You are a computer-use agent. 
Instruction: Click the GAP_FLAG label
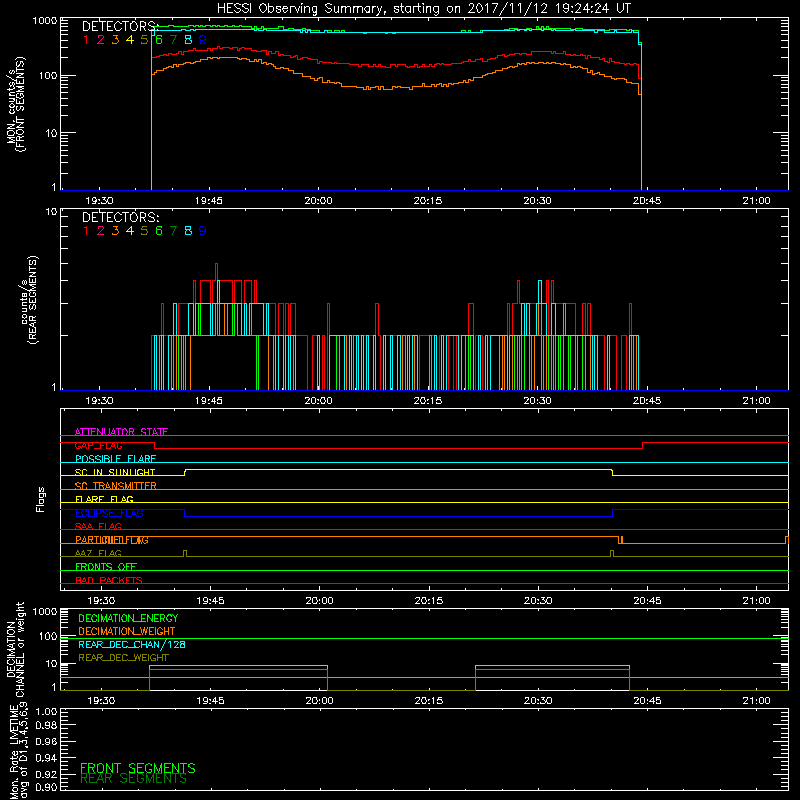[x=98, y=445]
